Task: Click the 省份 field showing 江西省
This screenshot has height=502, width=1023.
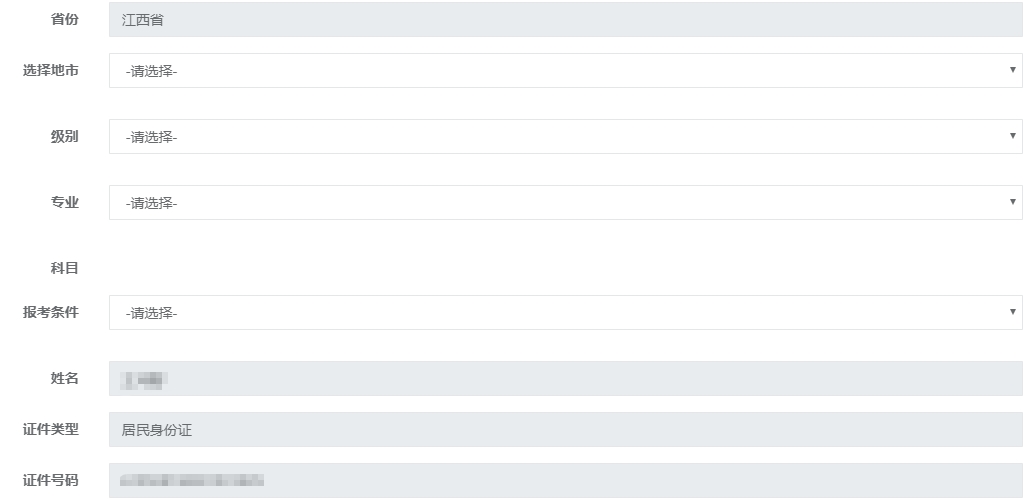Action: tap(565, 20)
